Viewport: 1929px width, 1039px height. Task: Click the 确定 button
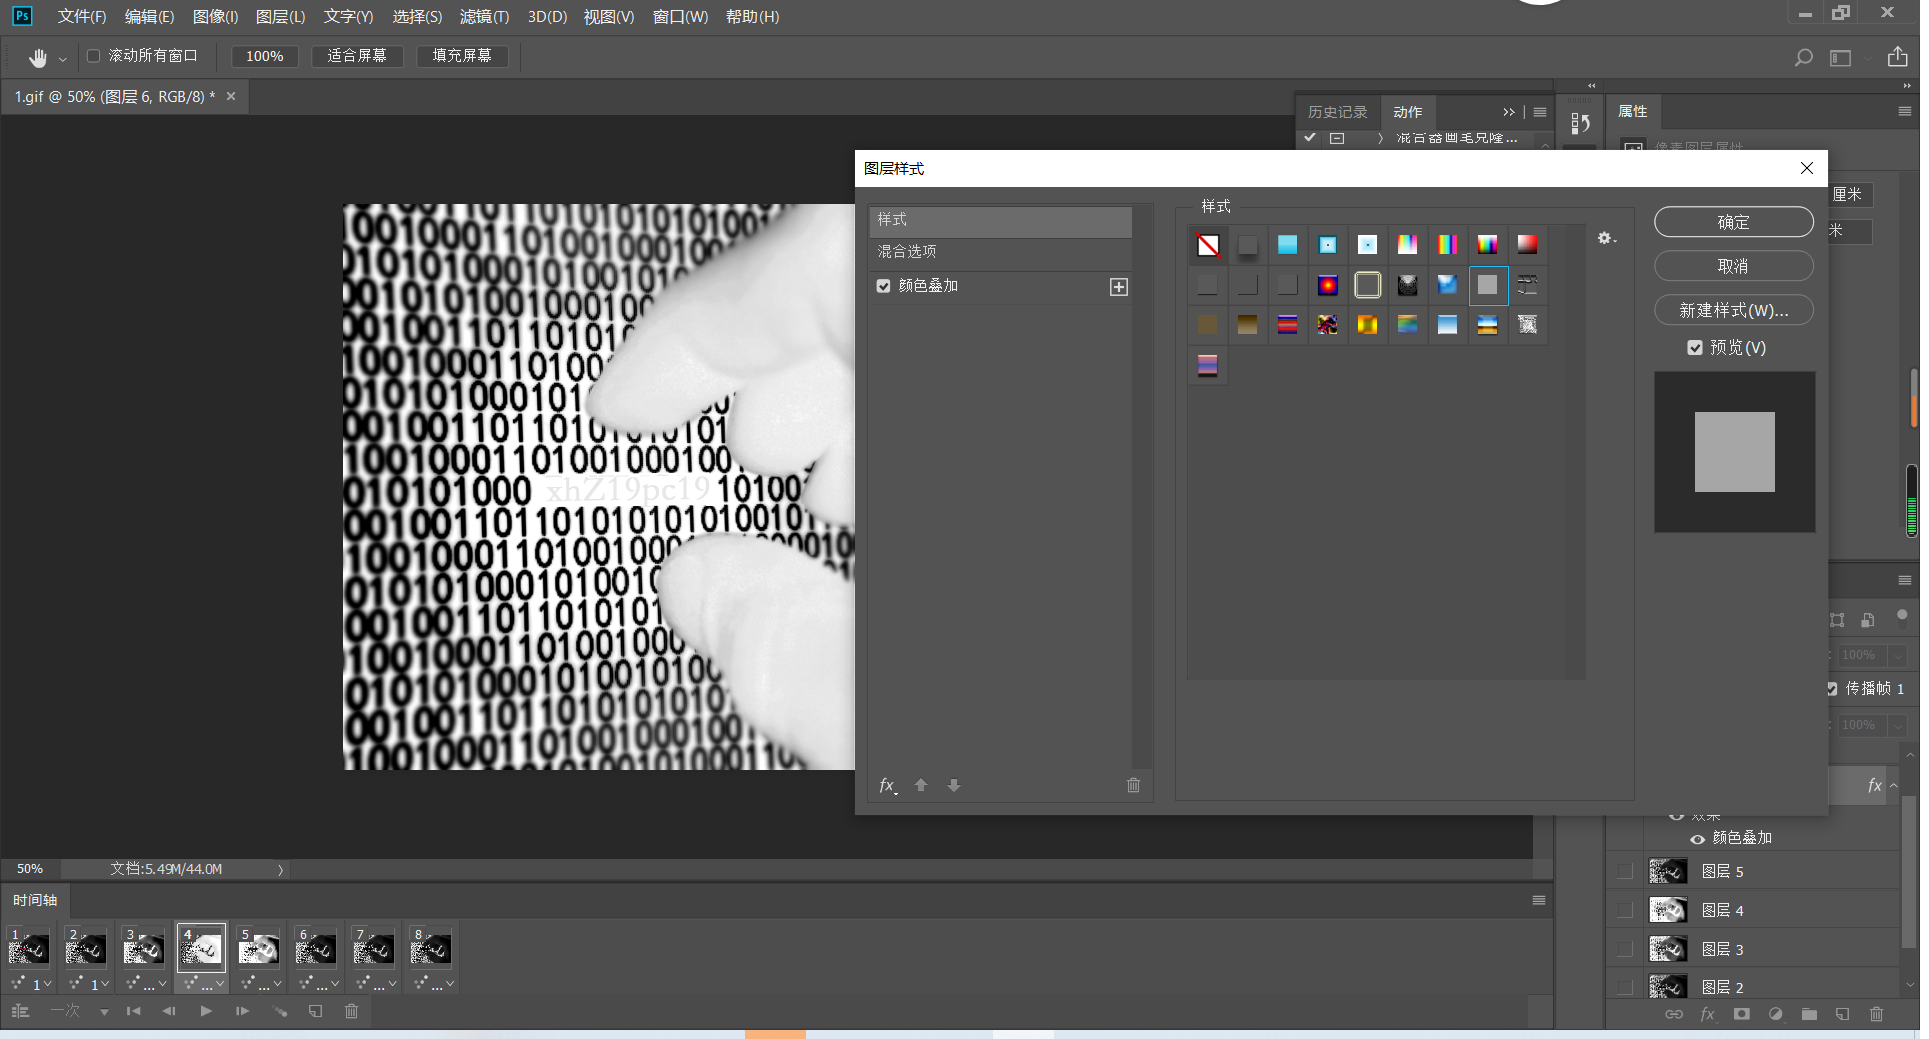click(x=1733, y=222)
